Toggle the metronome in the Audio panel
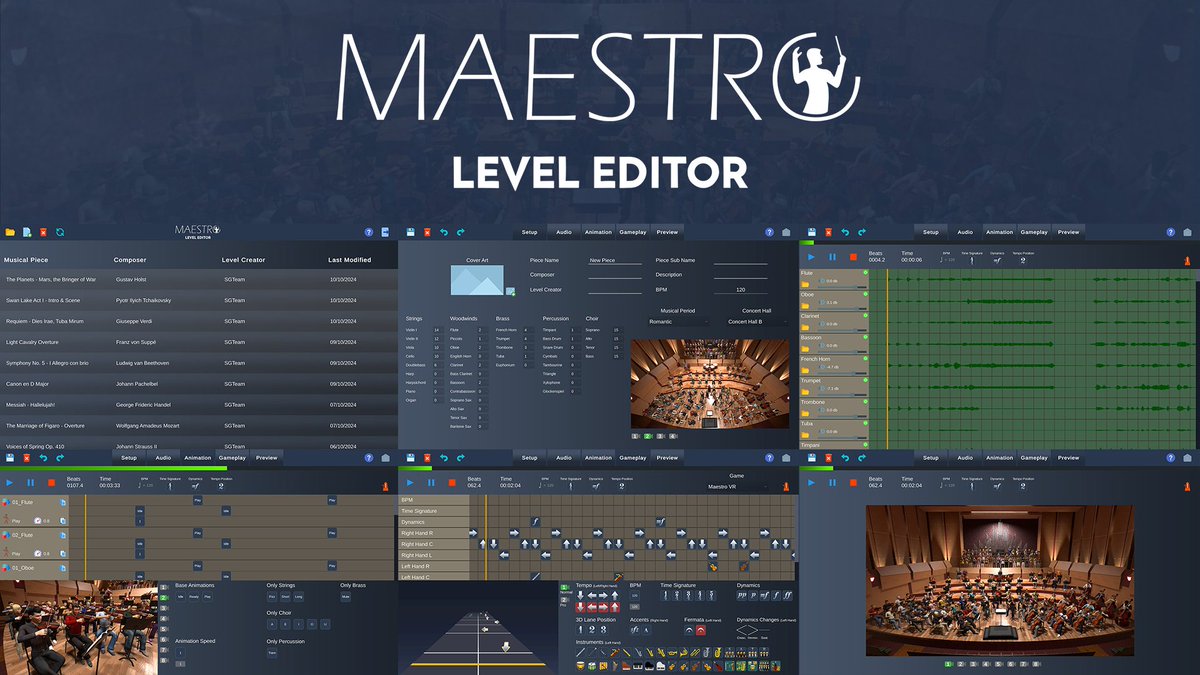The height and width of the screenshot is (675, 1200). (x=1187, y=261)
